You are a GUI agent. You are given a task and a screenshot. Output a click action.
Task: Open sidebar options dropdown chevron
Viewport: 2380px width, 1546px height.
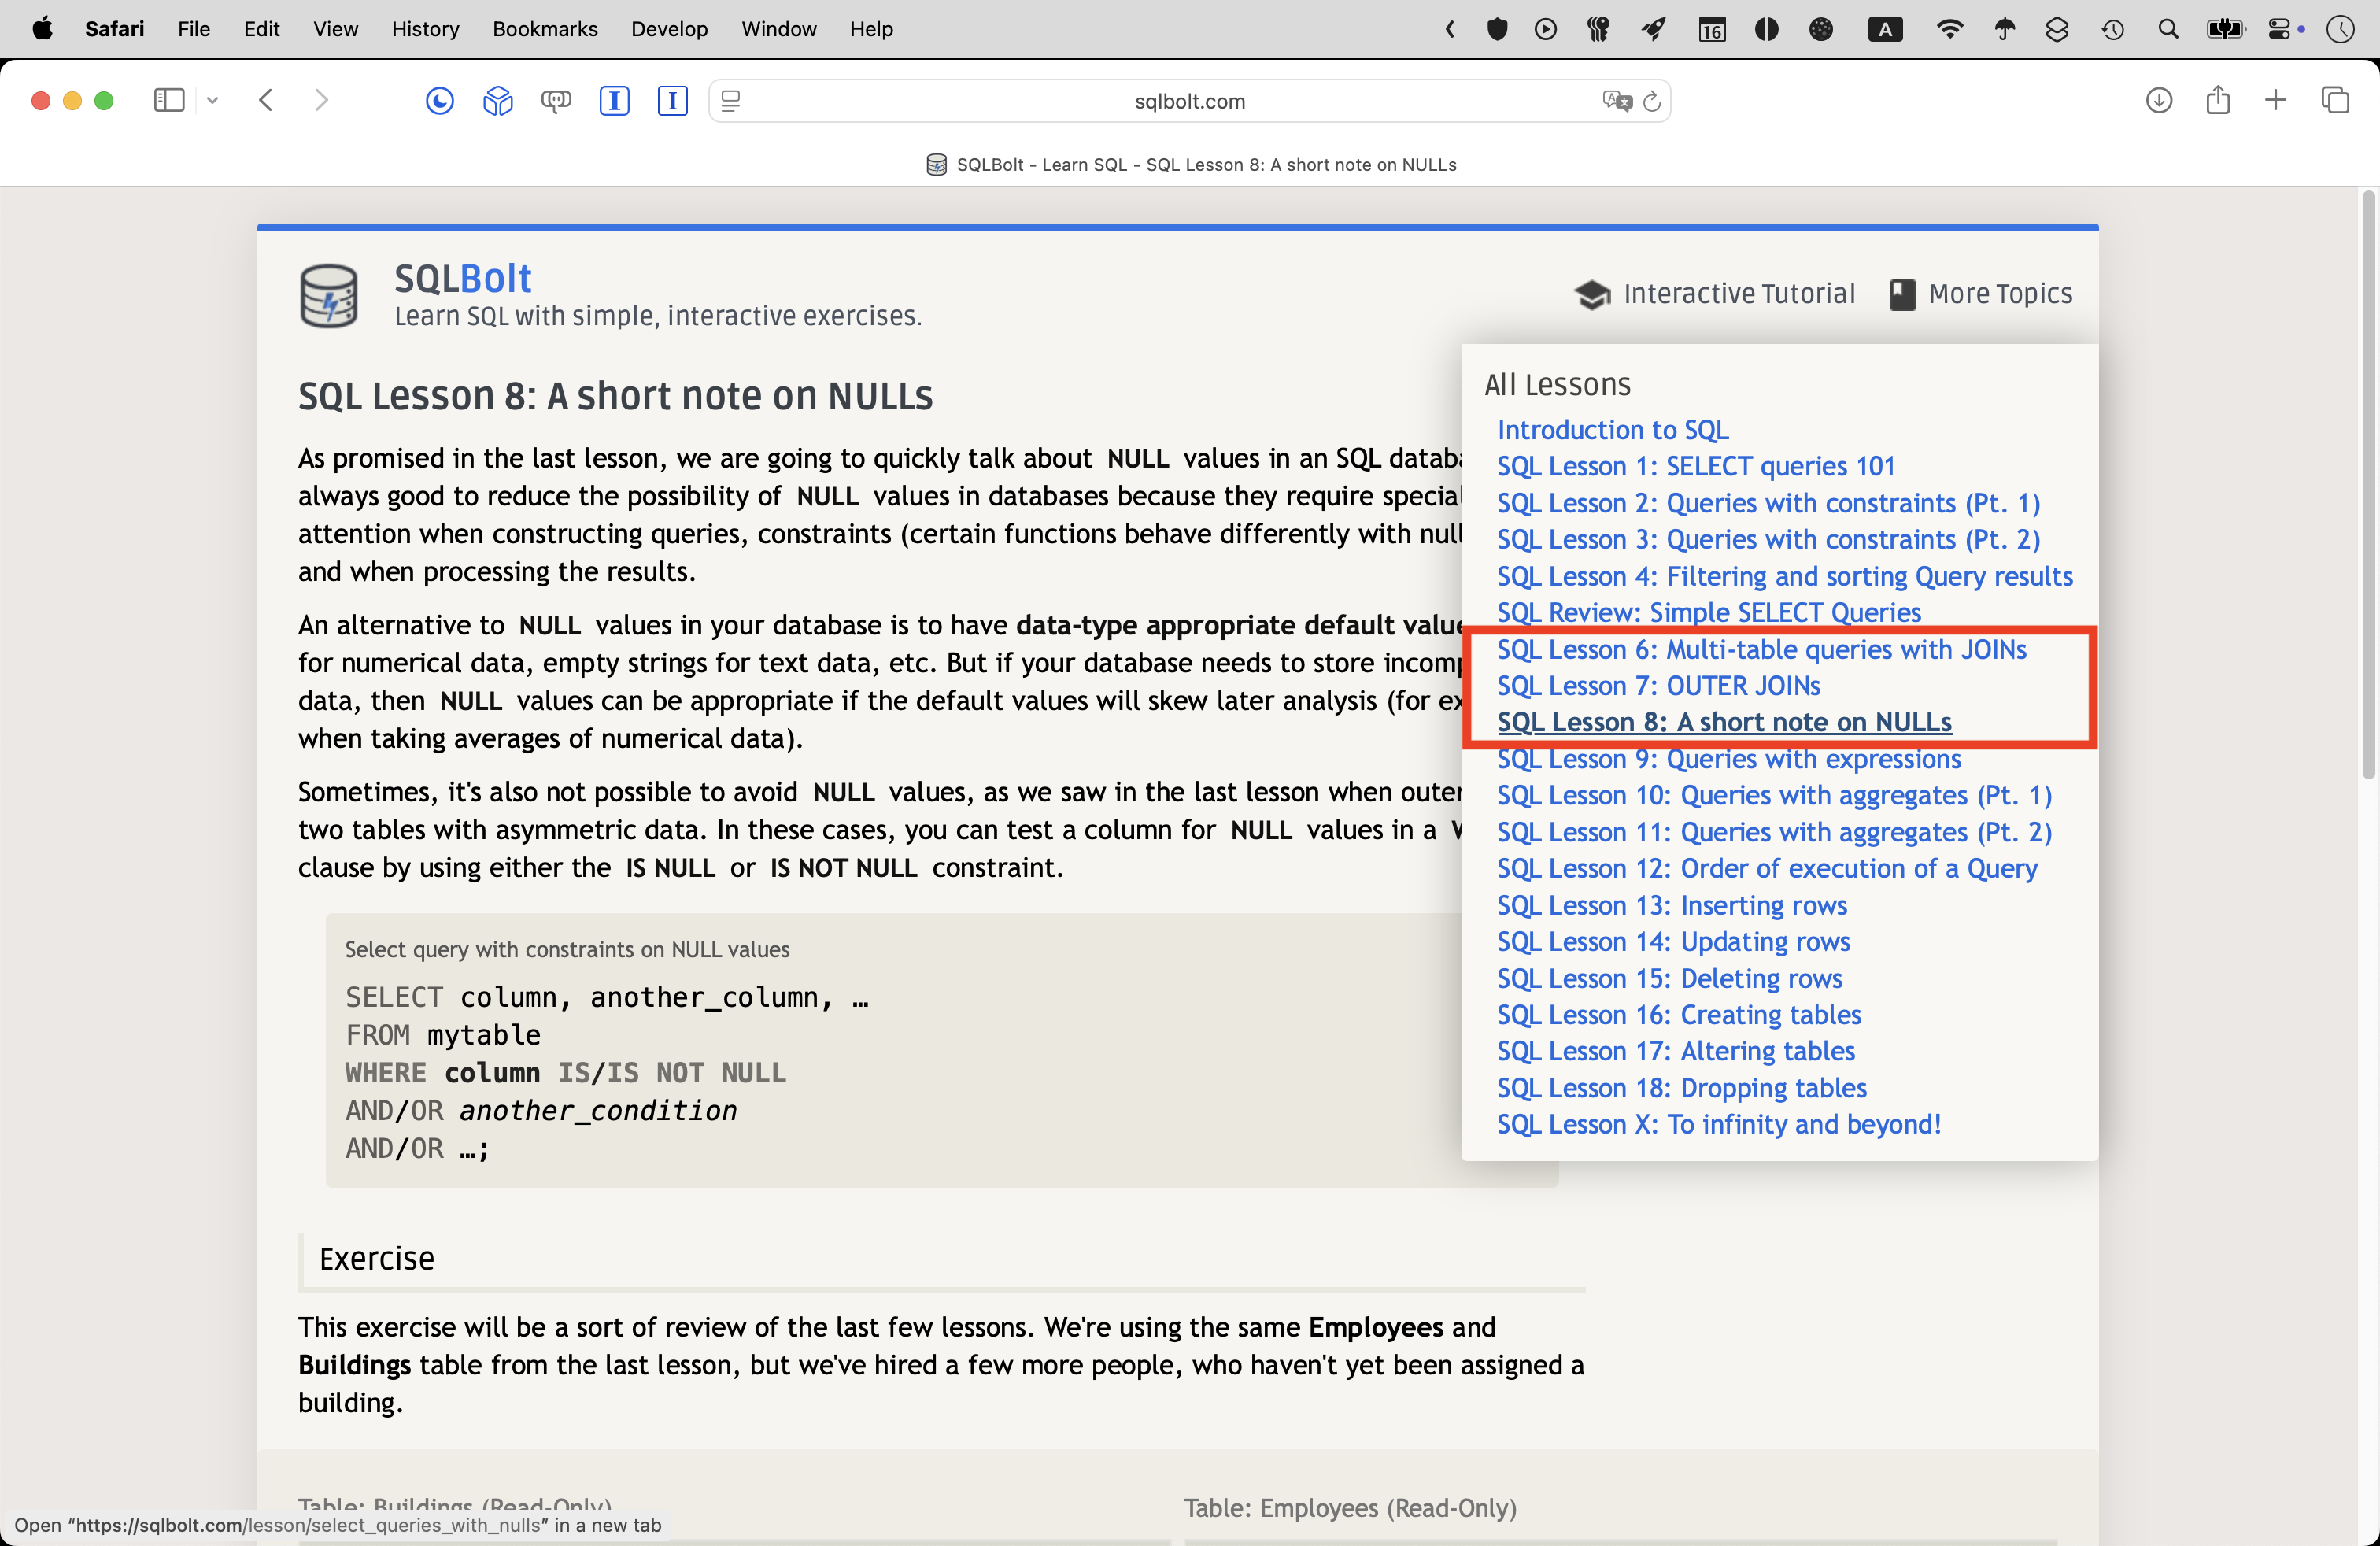coord(212,100)
